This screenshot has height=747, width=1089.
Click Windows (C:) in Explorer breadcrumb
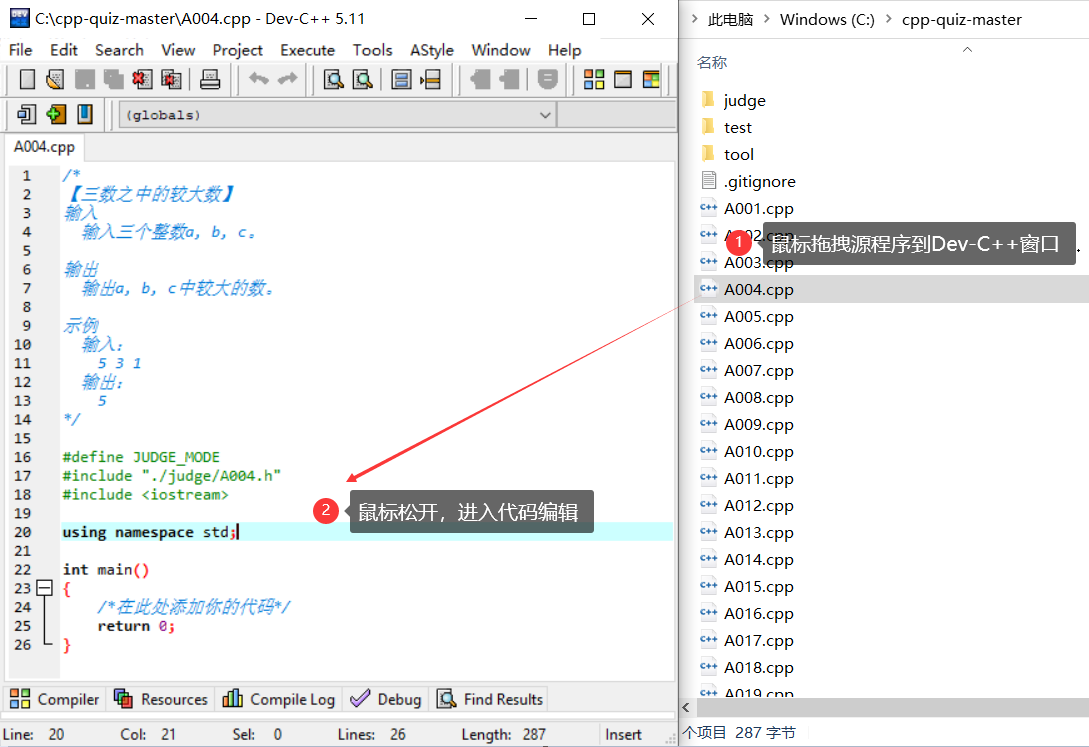pyautogui.click(x=827, y=19)
